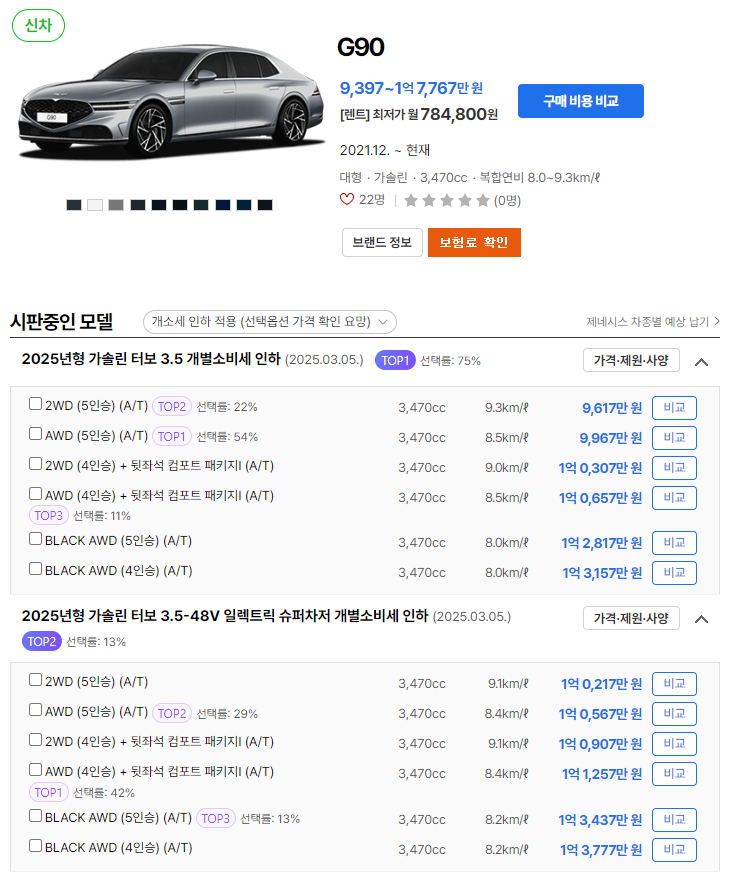Click the 신차 badge
This screenshot has height=877, width=738.
pyautogui.click(x=39, y=26)
